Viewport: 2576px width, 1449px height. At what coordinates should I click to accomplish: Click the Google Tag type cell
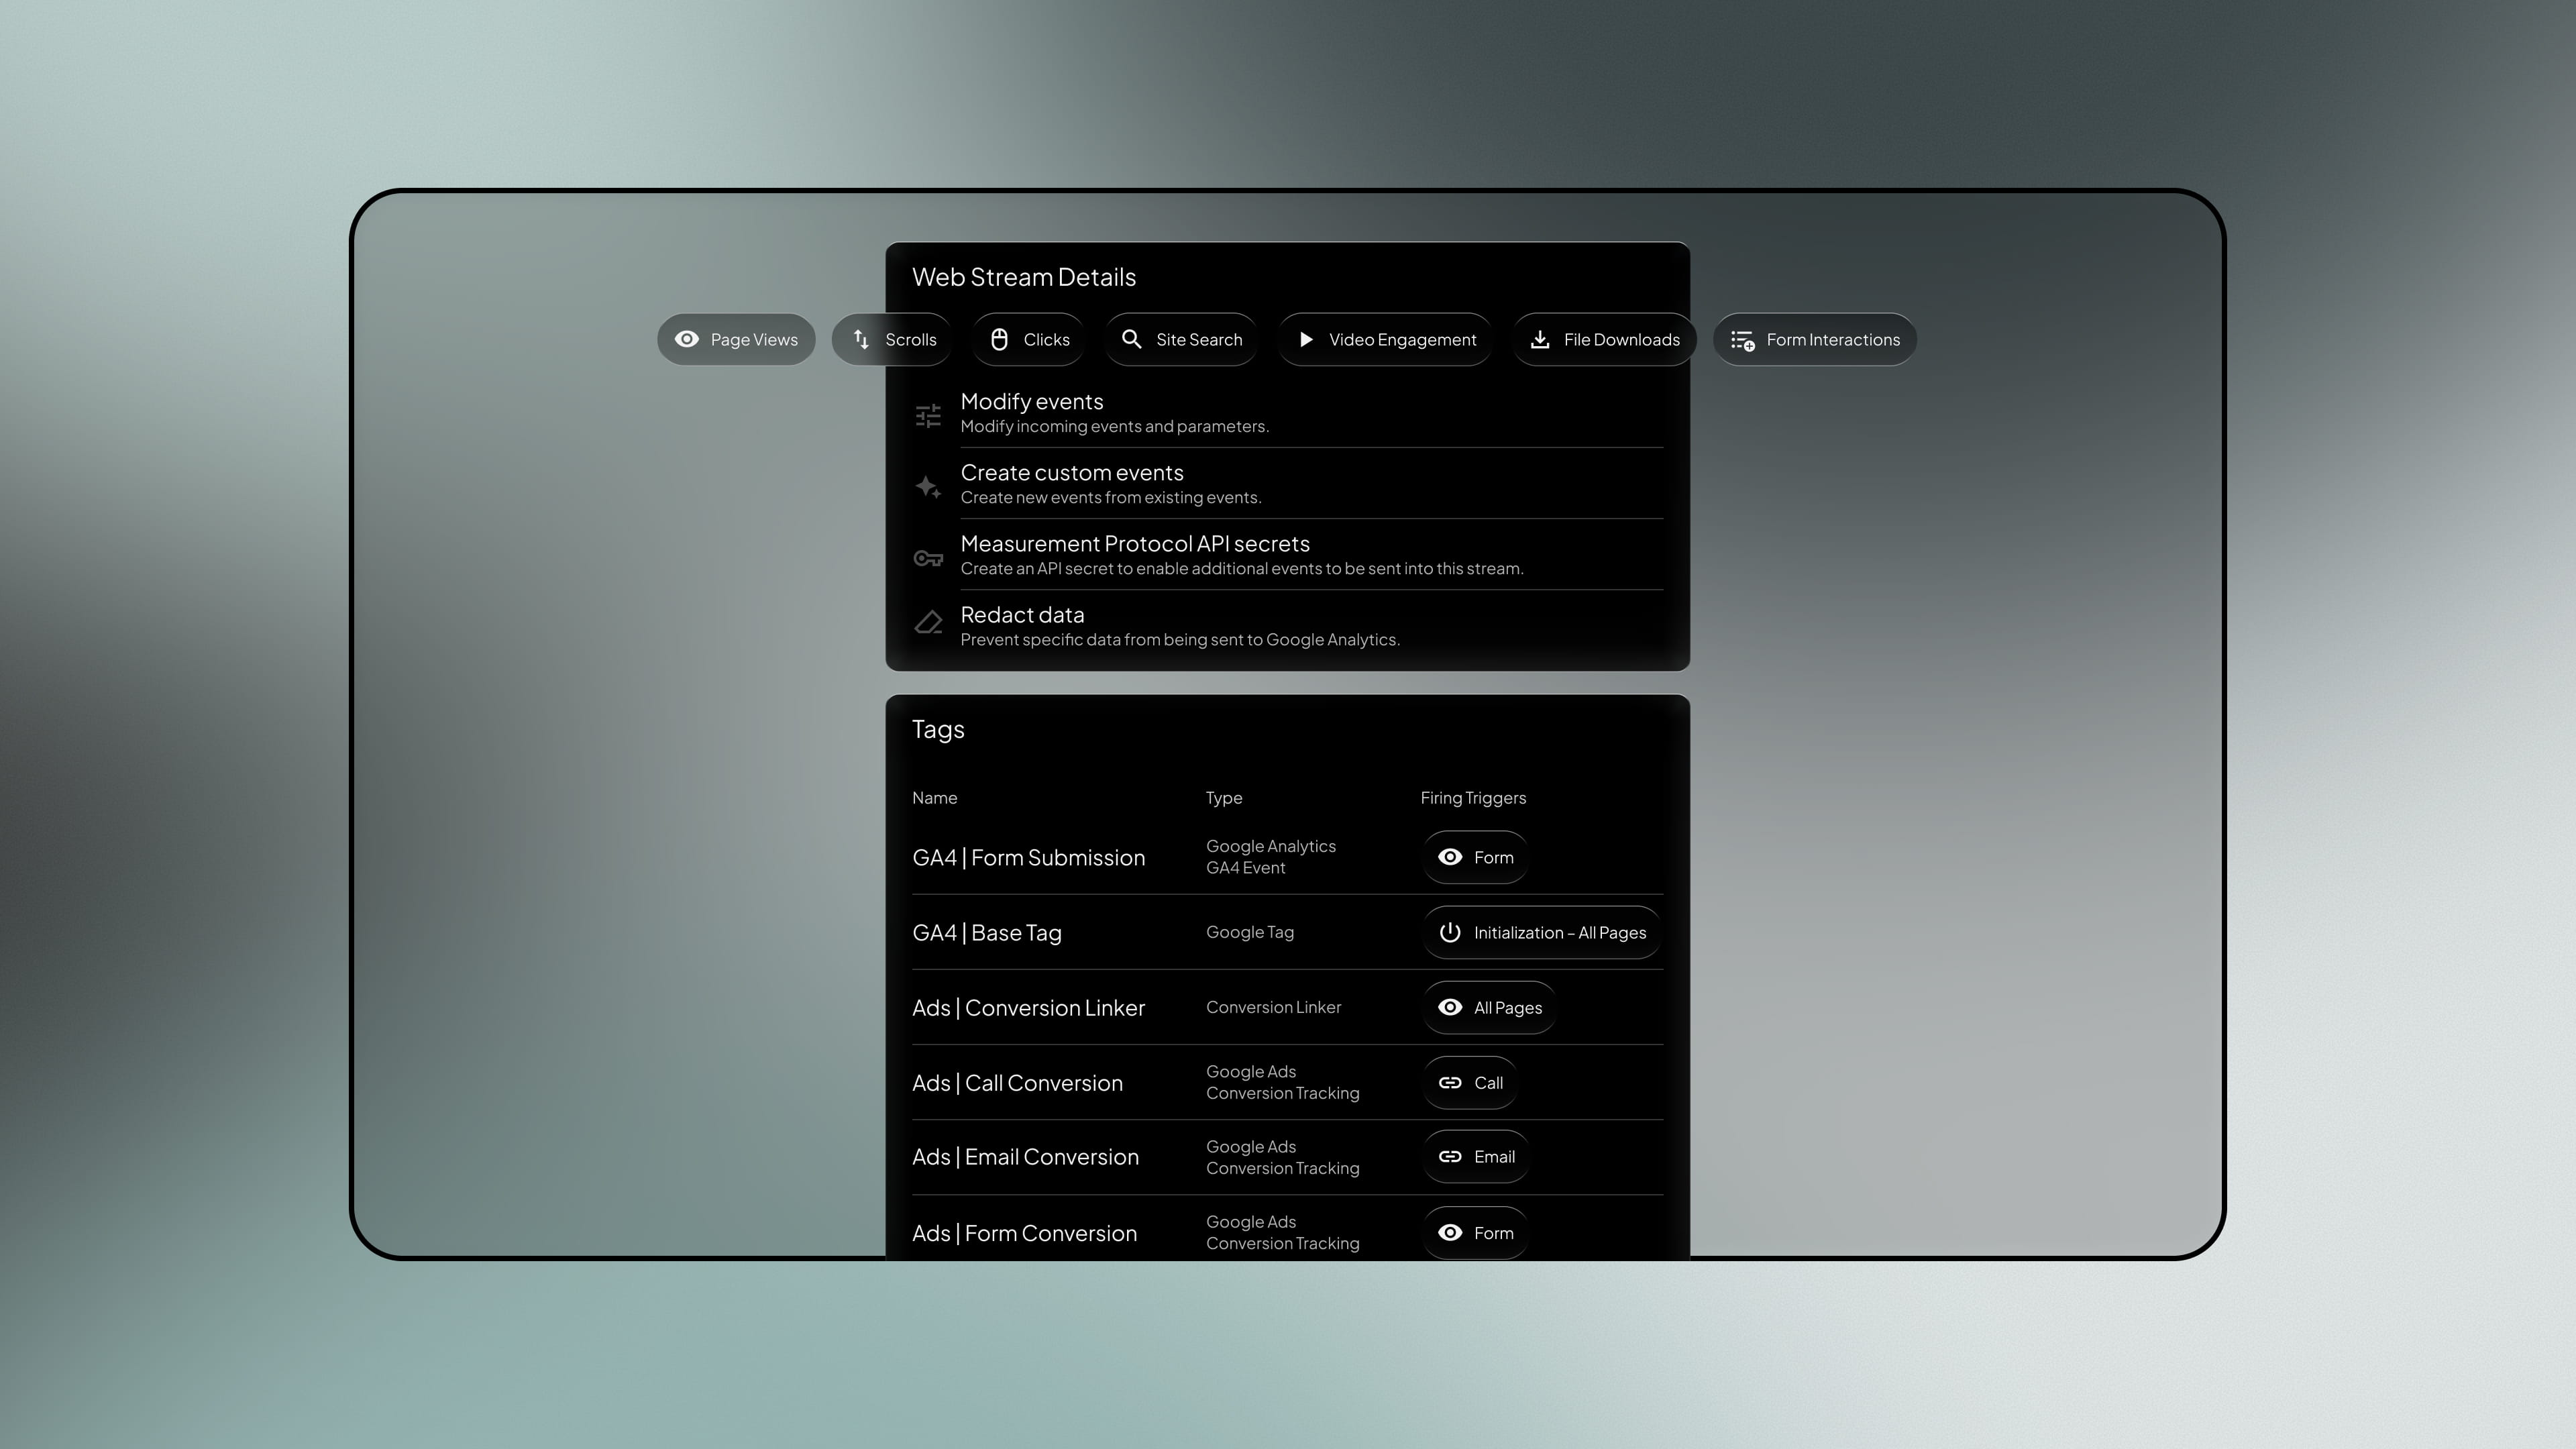(x=1250, y=932)
